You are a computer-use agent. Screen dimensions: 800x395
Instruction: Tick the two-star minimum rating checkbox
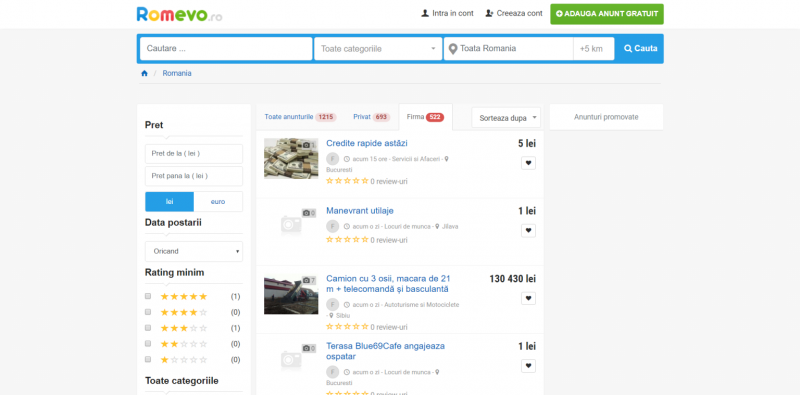coord(148,343)
